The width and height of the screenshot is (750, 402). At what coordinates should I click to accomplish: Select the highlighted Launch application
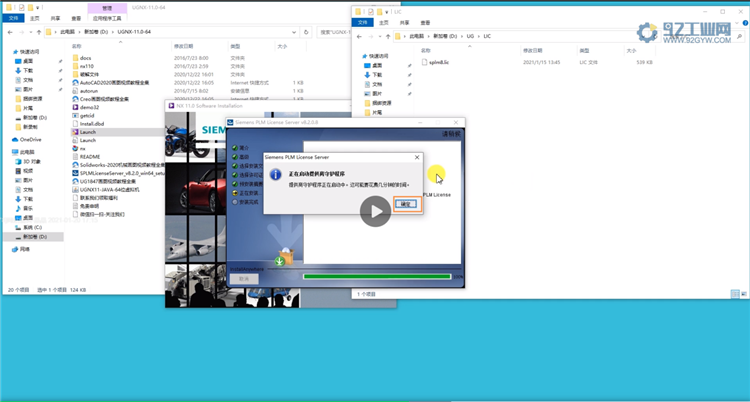click(x=88, y=132)
